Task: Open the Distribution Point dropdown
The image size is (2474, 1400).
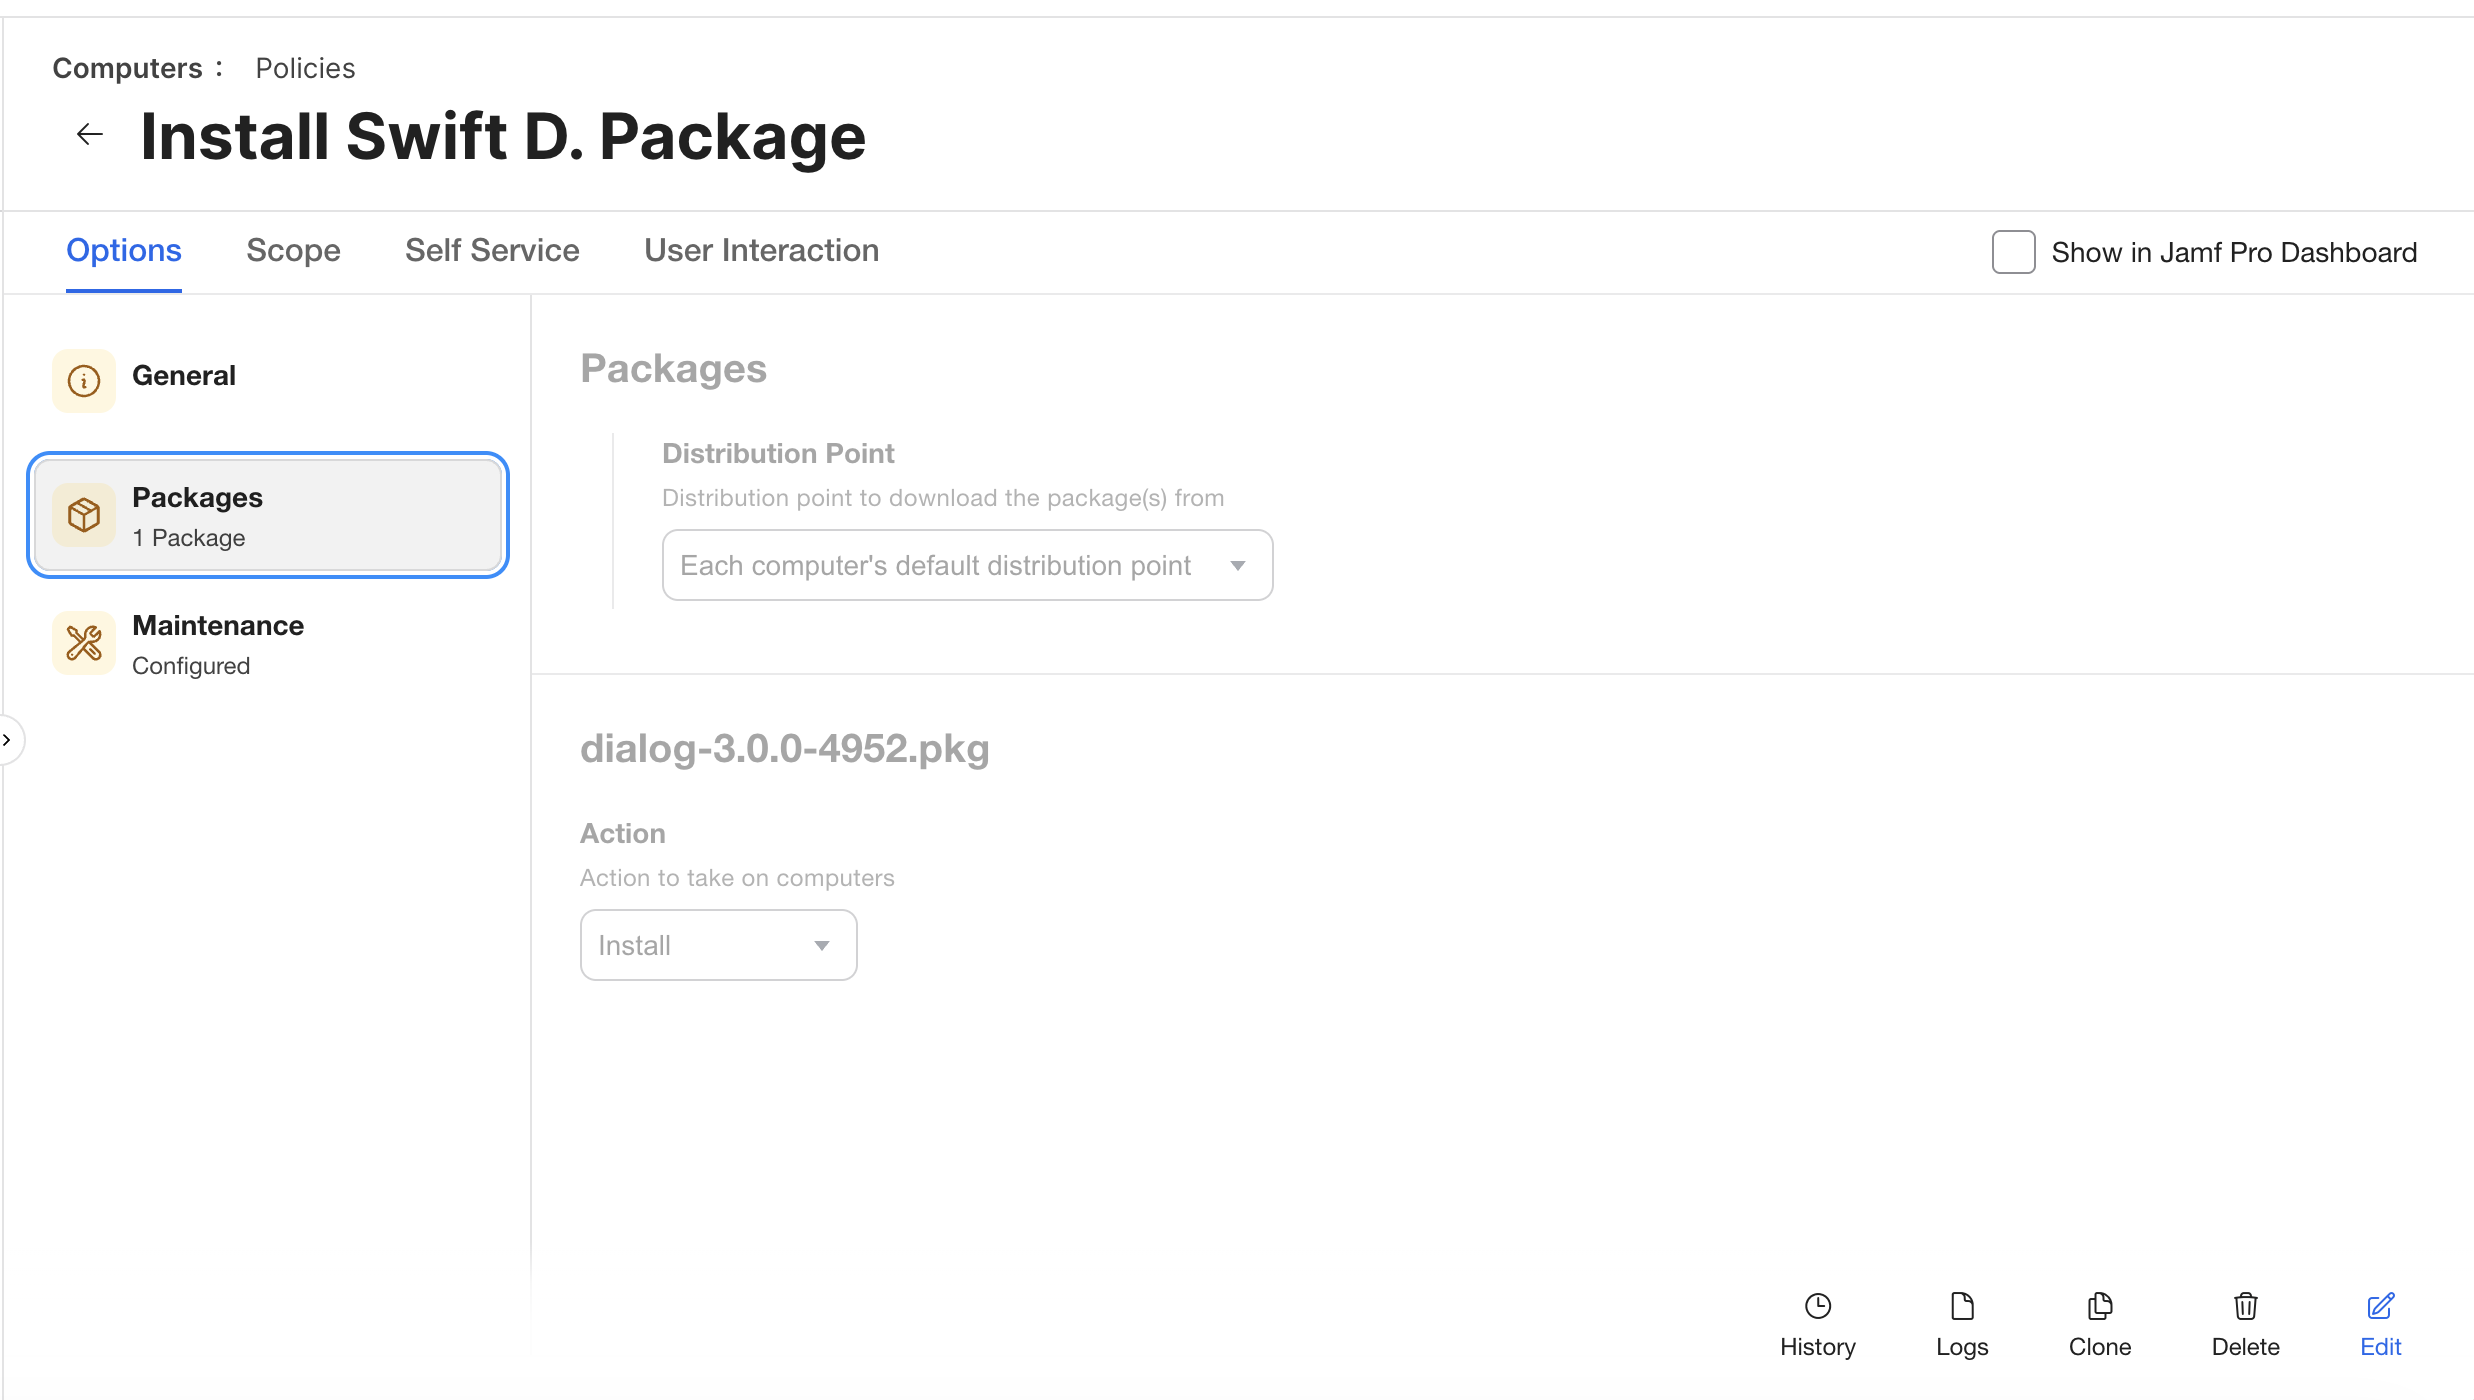Action: tap(967, 565)
